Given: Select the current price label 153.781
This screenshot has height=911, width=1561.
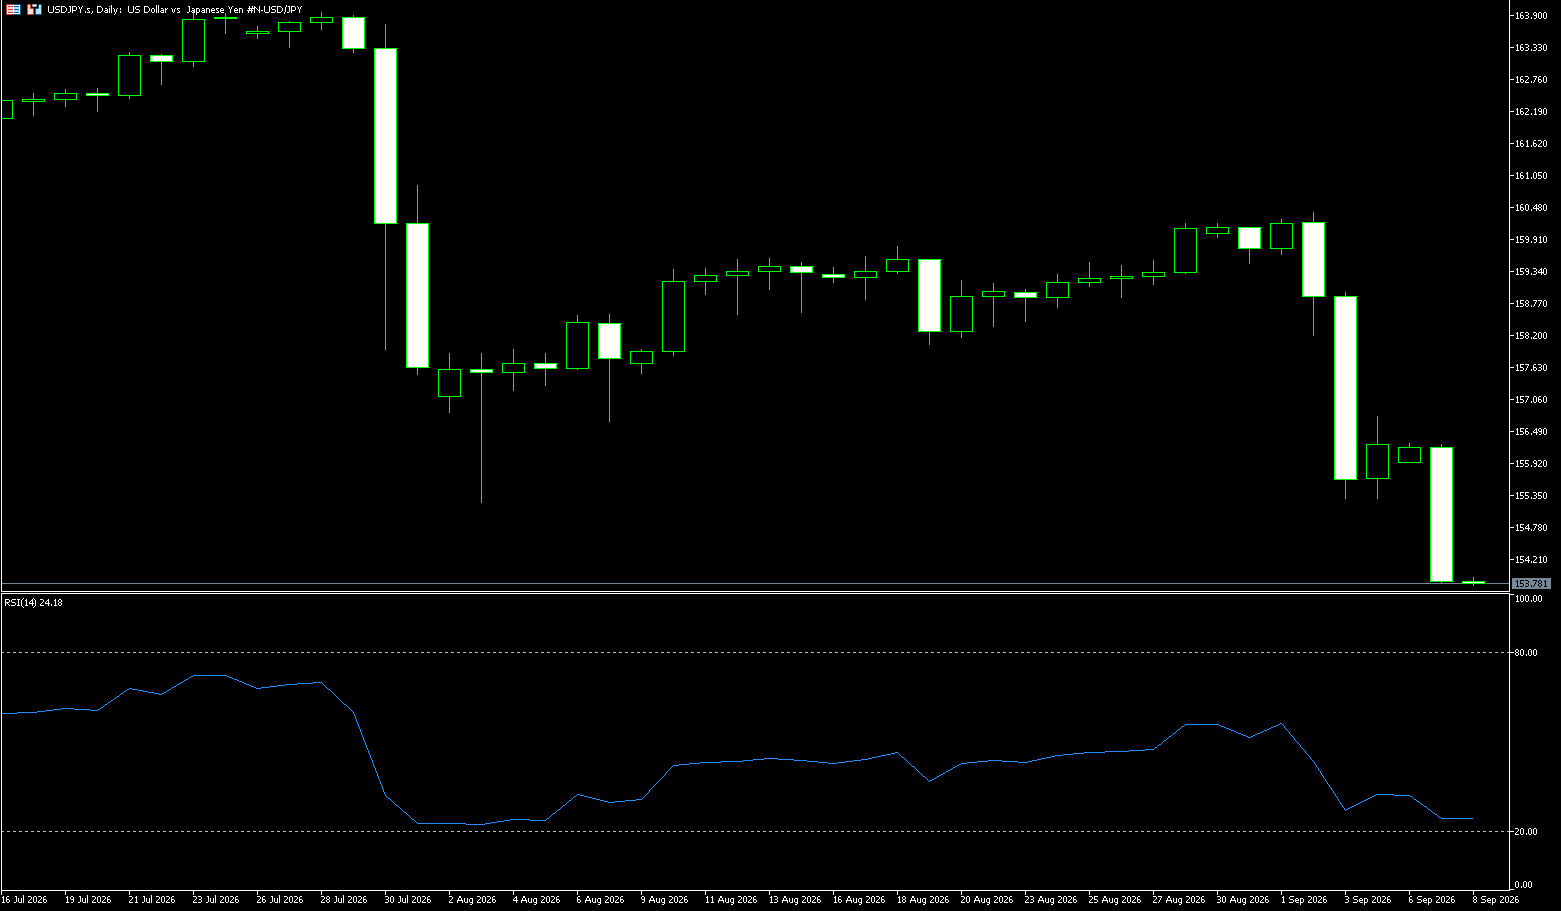Looking at the screenshot, I should [x=1531, y=584].
